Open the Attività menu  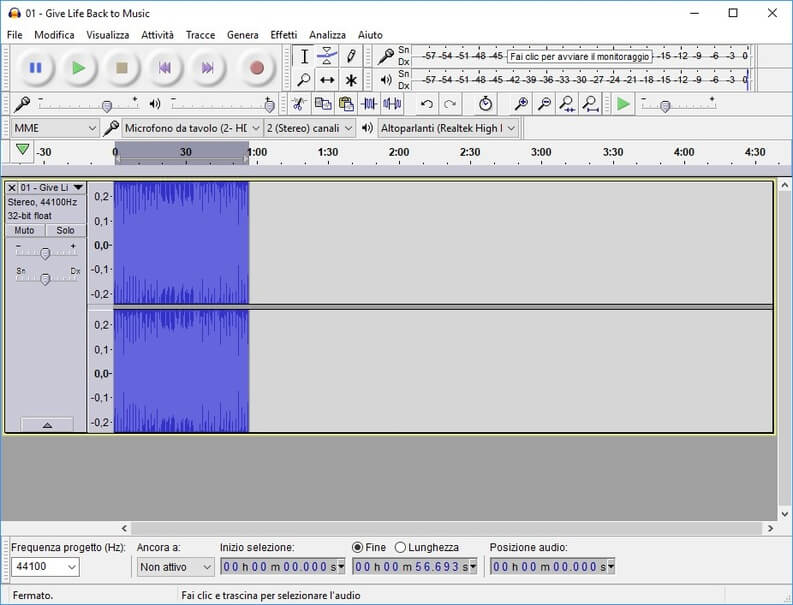157,35
